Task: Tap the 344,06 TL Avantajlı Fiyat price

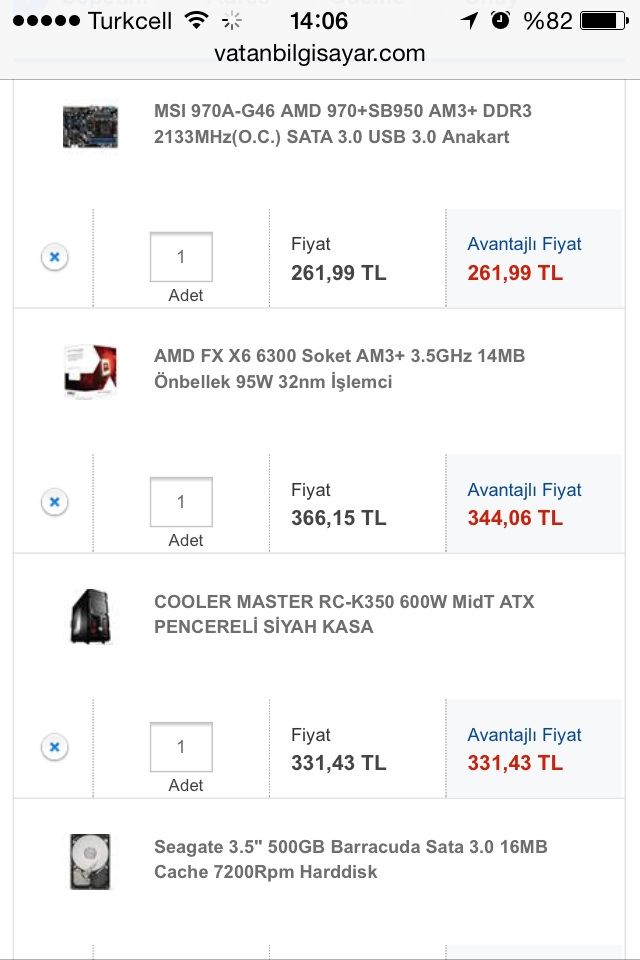Action: click(x=515, y=518)
